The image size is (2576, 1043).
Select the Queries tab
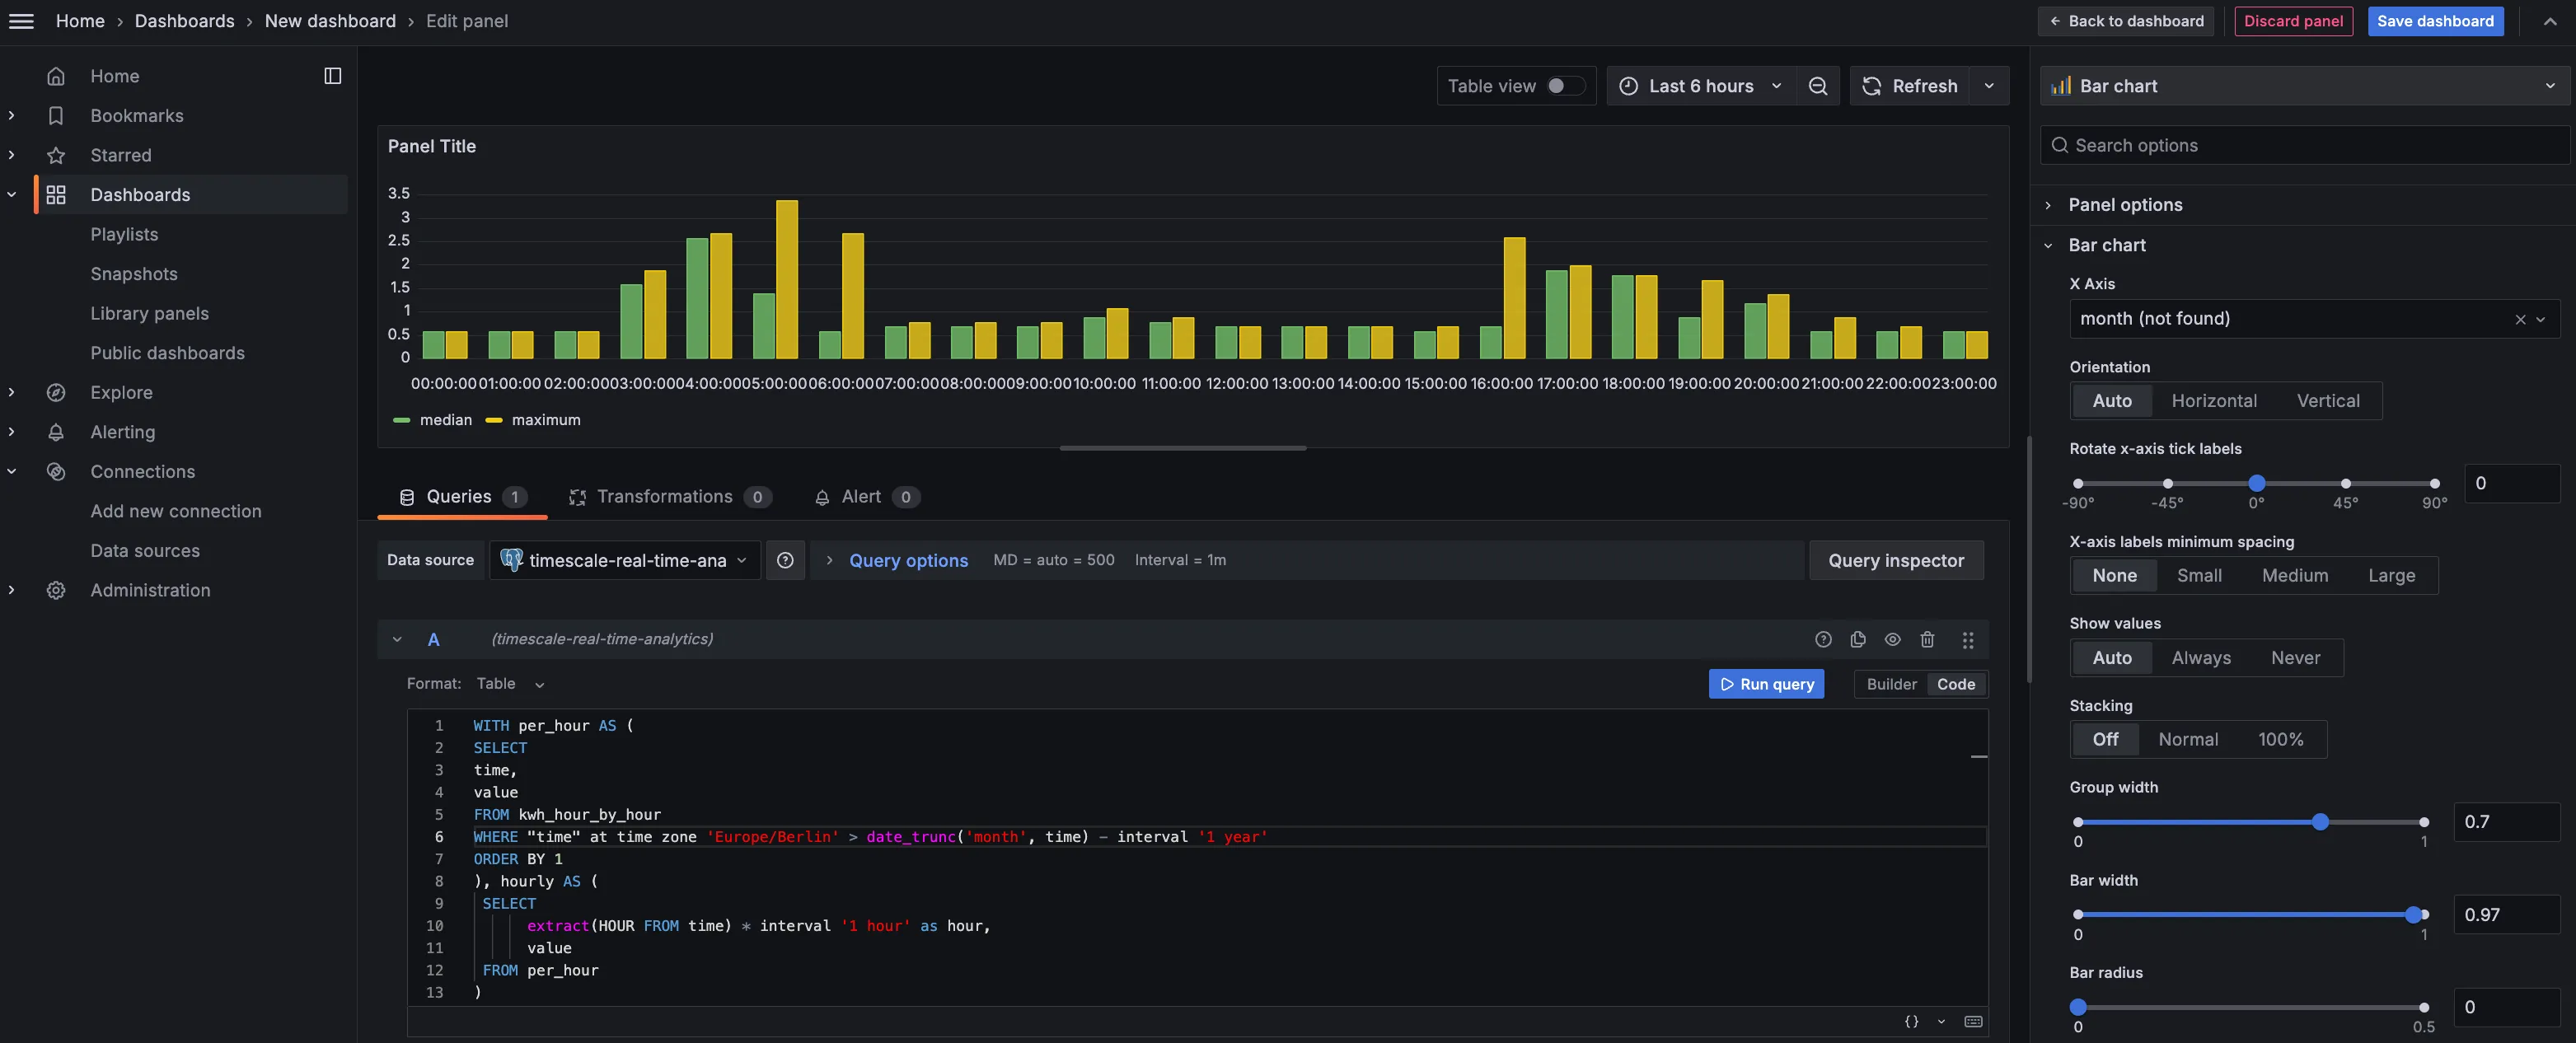[x=462, y=497]
